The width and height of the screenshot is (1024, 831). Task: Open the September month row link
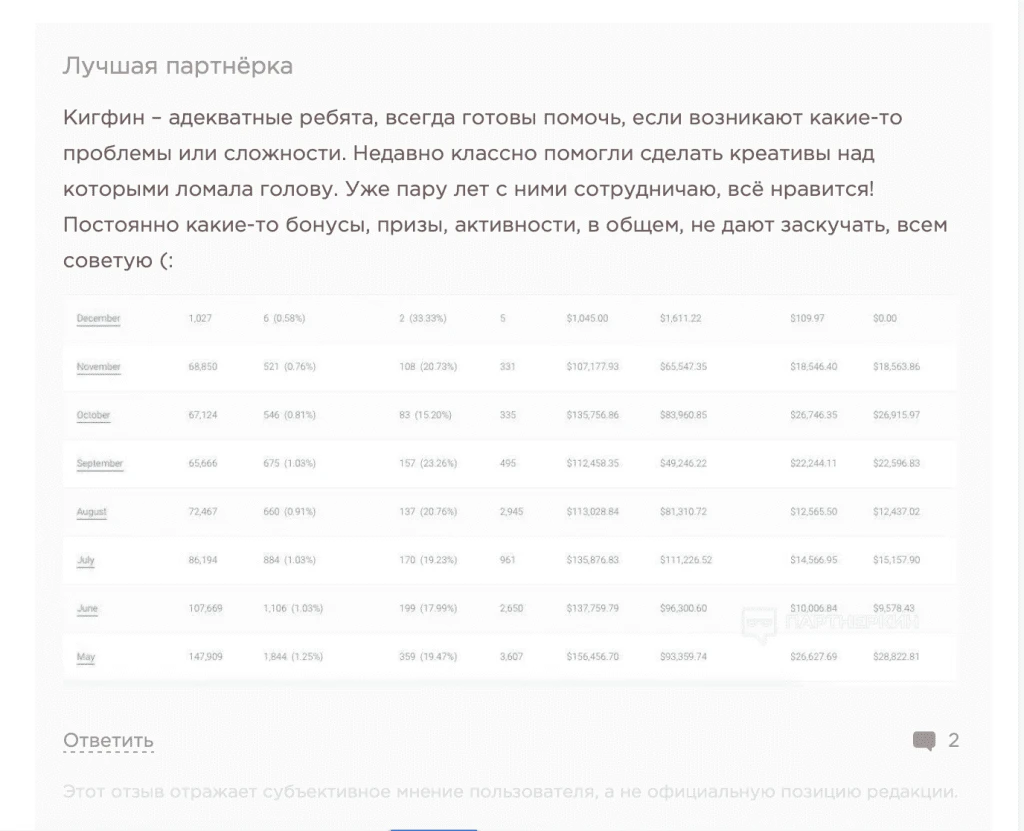tap(100, 463)
